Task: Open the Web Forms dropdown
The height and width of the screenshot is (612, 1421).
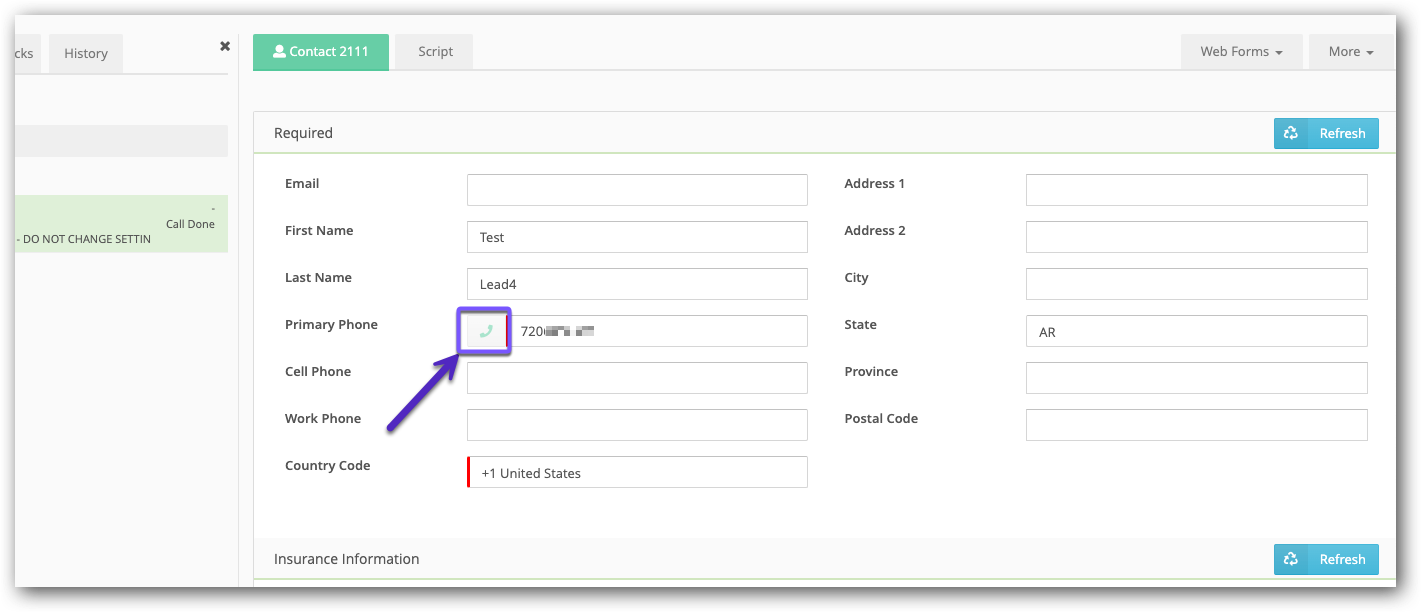Action: [1241, 51]
